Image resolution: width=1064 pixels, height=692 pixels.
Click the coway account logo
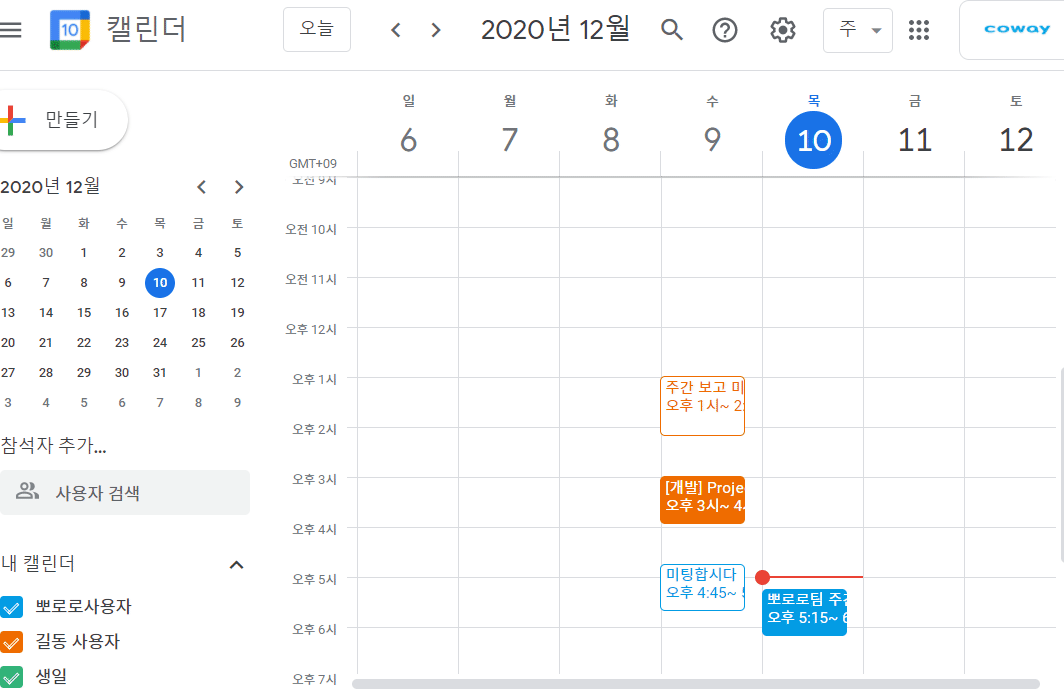[x=1016, y=28]
